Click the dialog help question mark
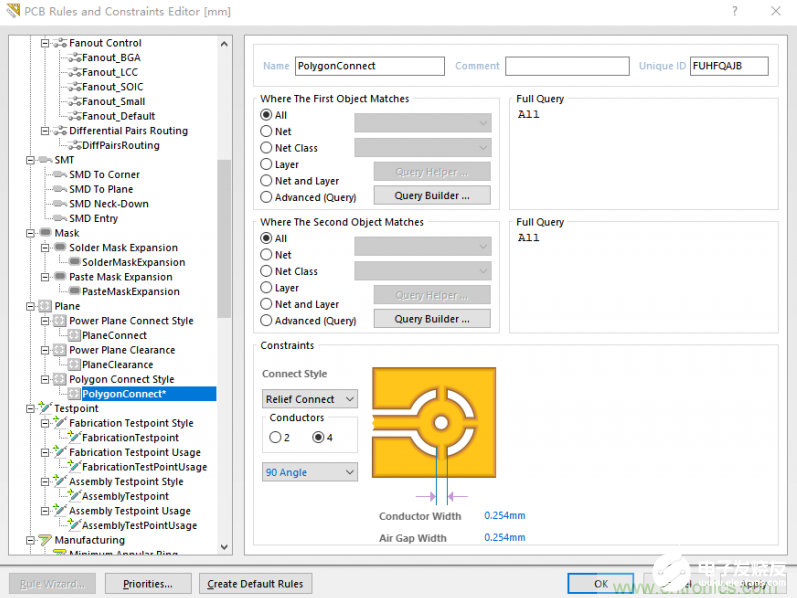 tap(734, 11)
